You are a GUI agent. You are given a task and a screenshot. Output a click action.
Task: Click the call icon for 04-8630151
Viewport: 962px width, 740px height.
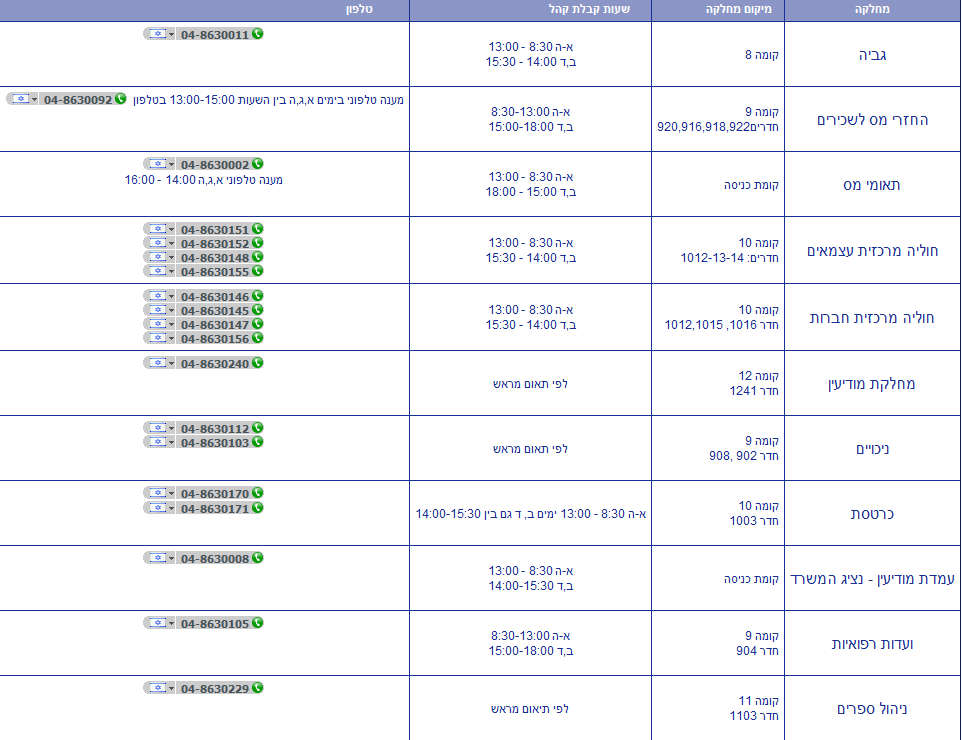(x=258, y=229)
